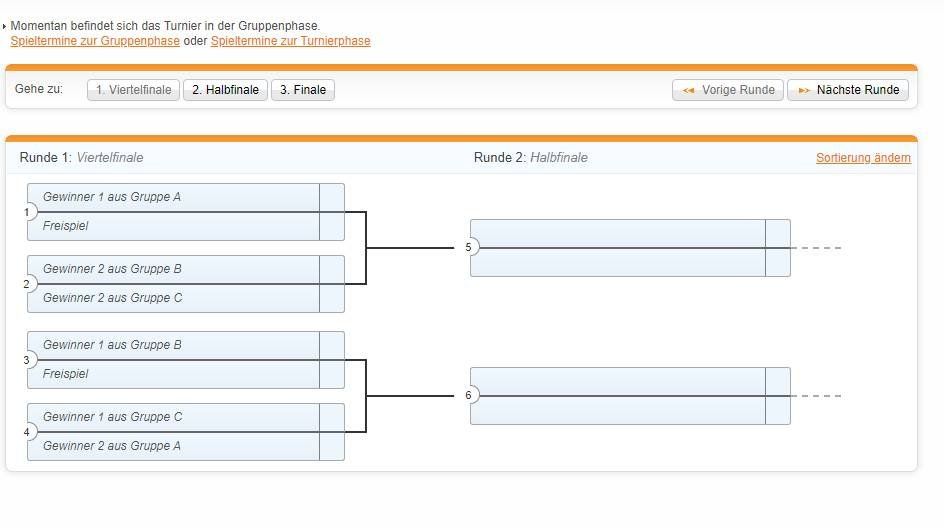Go to Vorige Runde
This screenshot has width=944, height=528.
click(728, 90)
